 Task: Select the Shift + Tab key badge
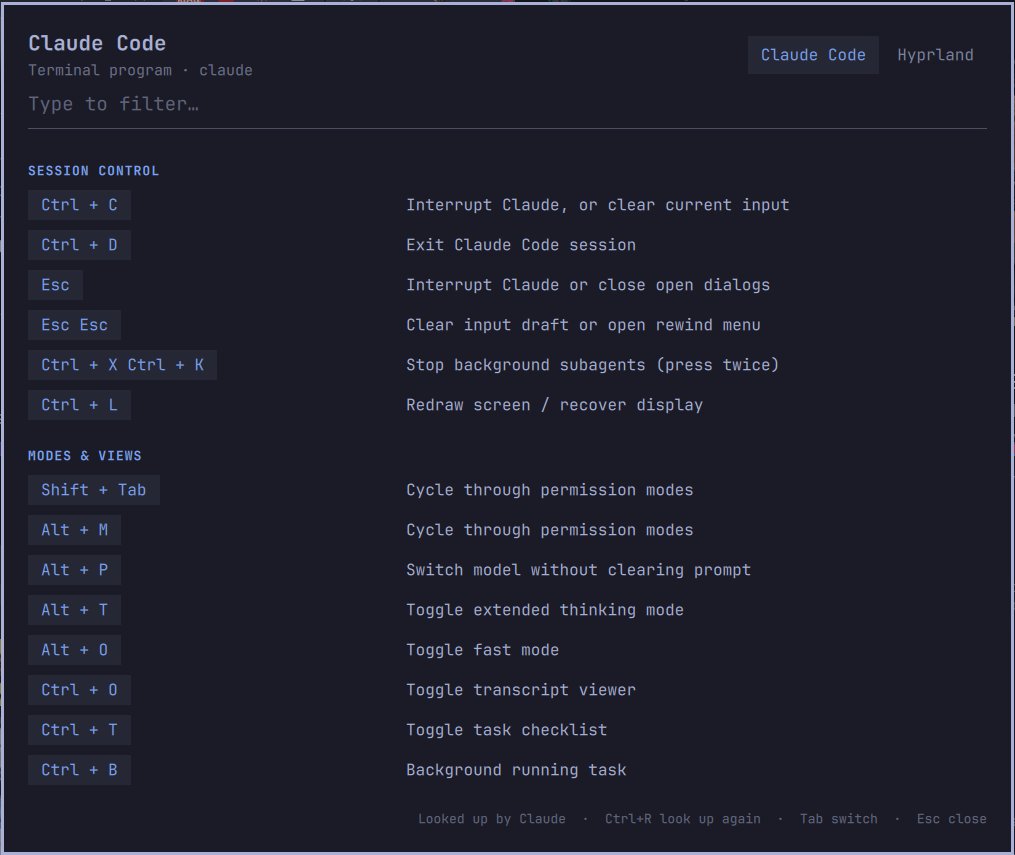(94, 490)
